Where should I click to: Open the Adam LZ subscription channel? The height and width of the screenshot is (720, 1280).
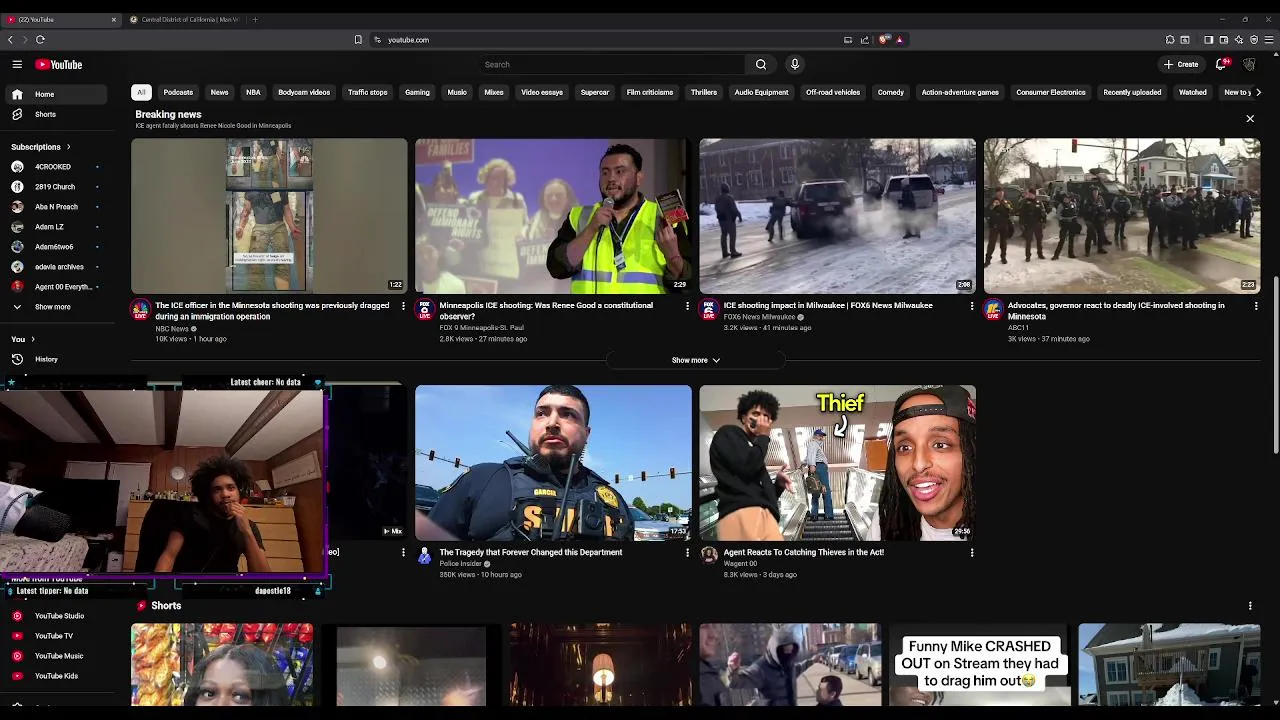pyautogui.click(x=54, y=227)
